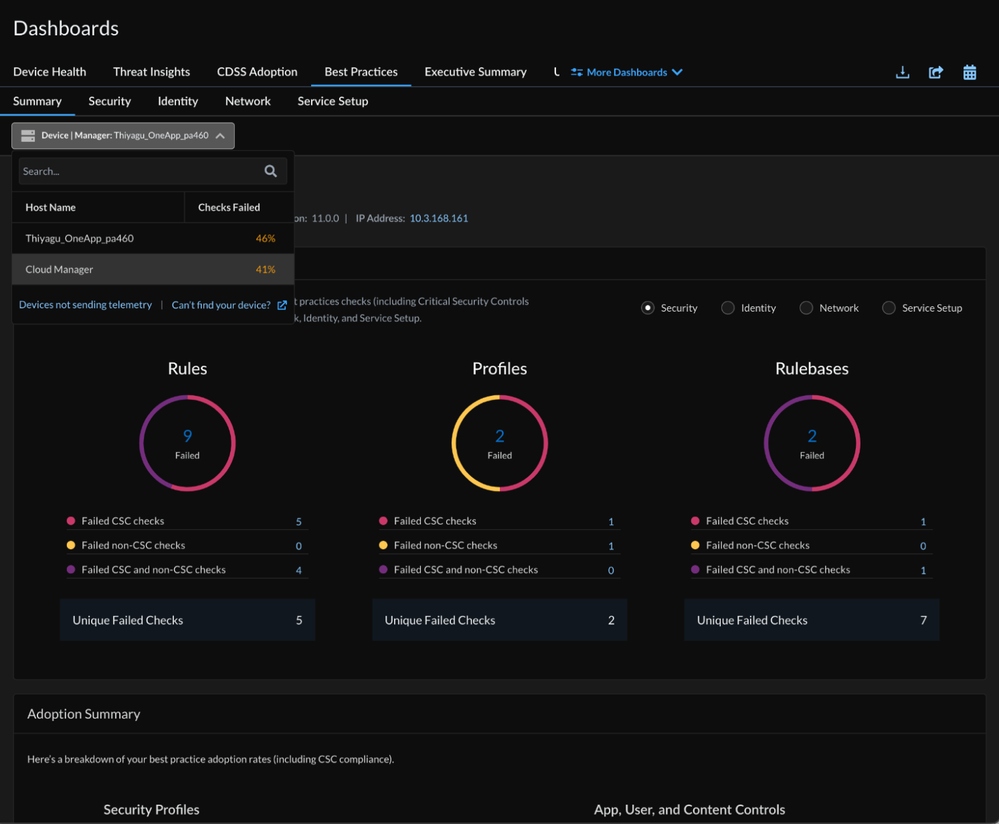Click the share dashboard icon

tap(936, 72)
